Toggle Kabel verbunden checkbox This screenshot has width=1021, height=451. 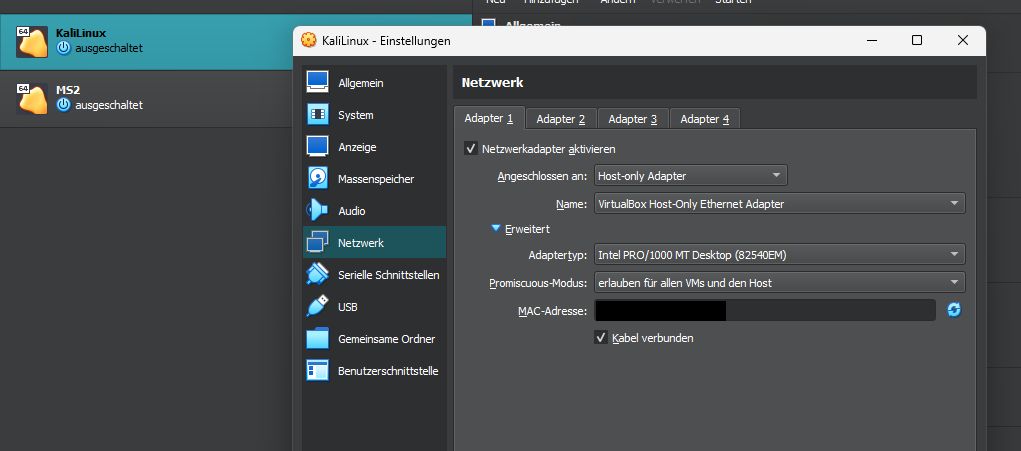pyautogui.click(x=601, y=338)
